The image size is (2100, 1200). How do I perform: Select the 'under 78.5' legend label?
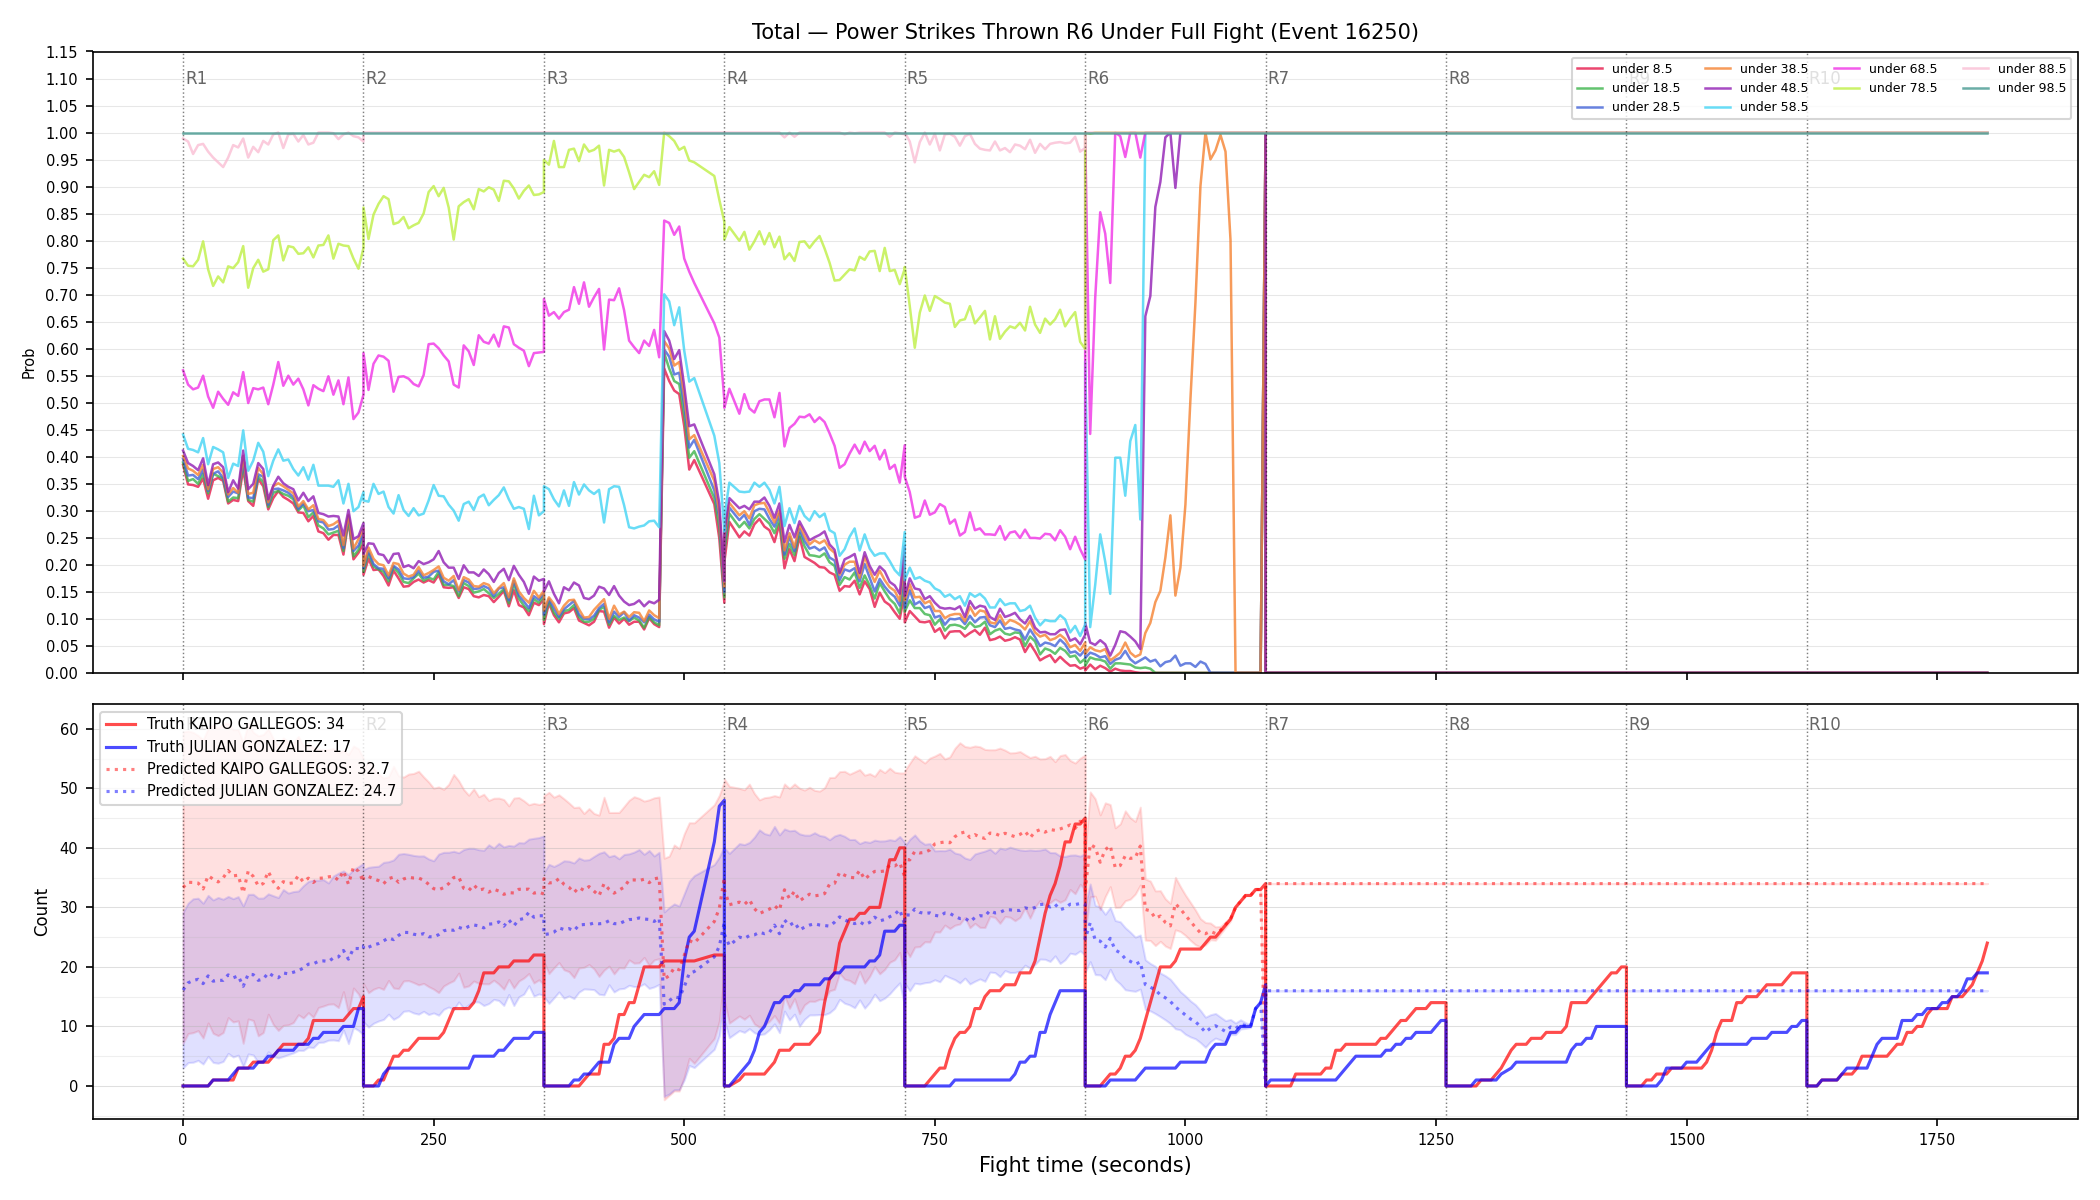(1902, 88)
